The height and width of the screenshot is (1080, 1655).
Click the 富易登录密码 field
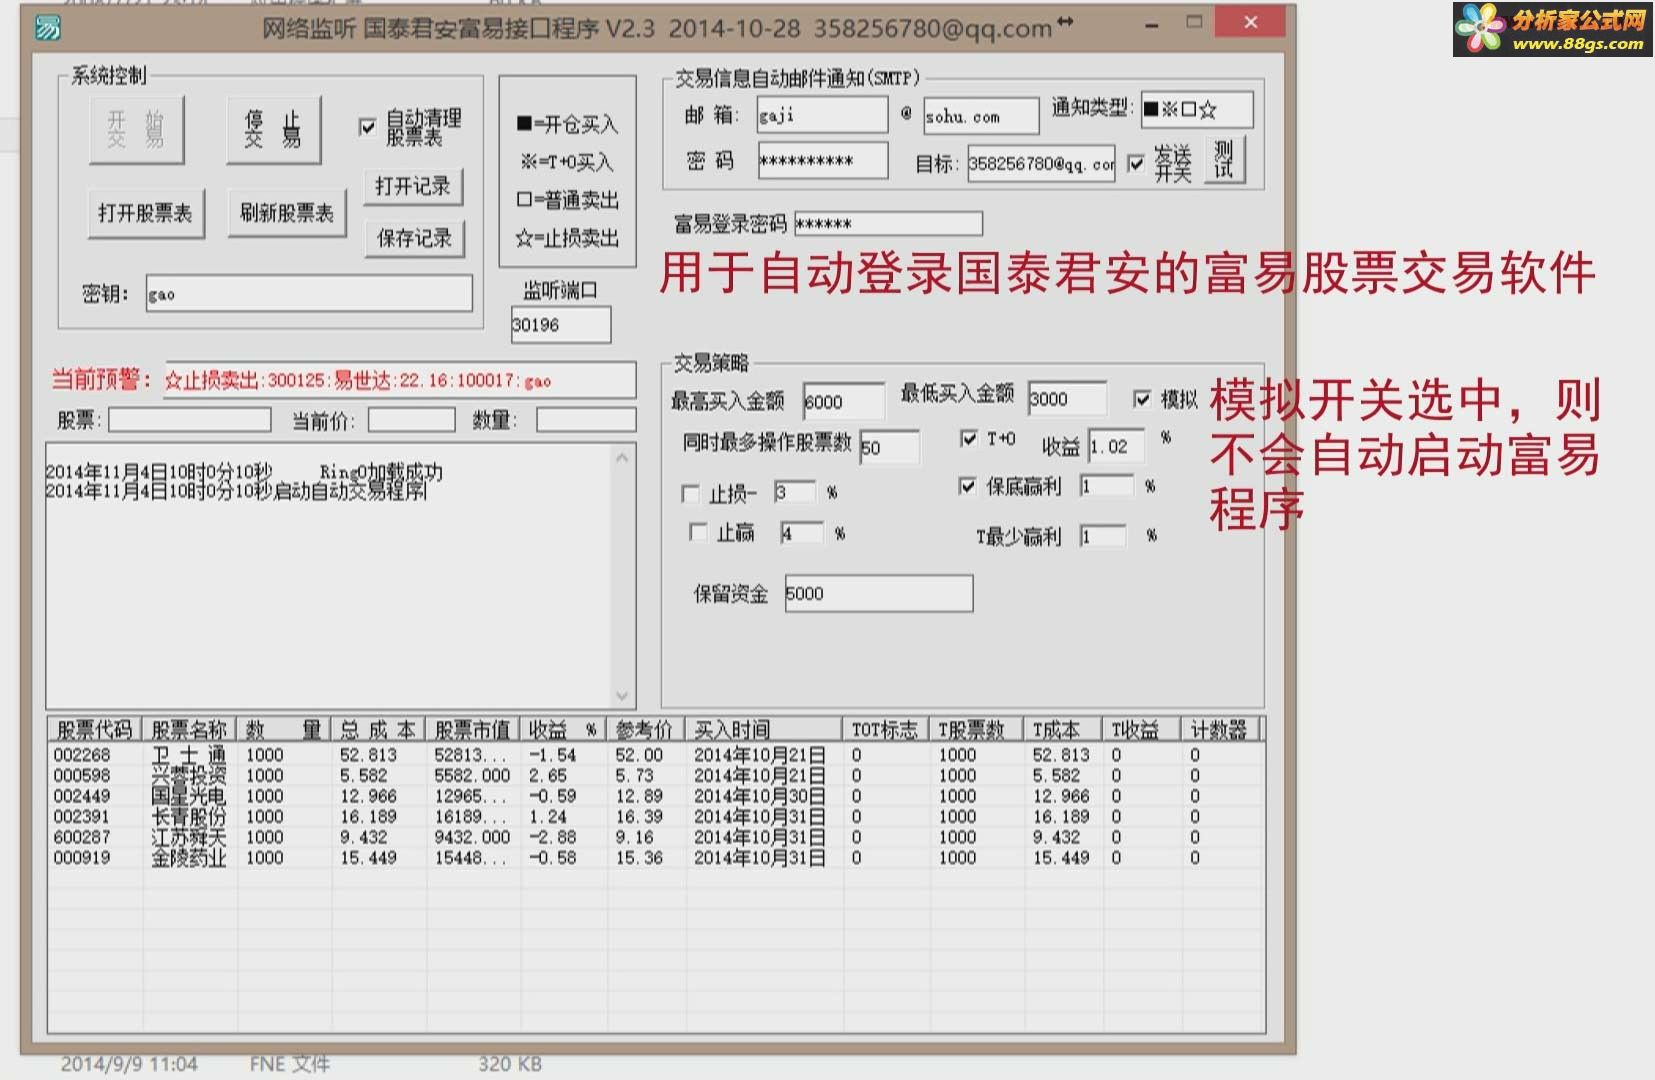click(x=888, y=223)
